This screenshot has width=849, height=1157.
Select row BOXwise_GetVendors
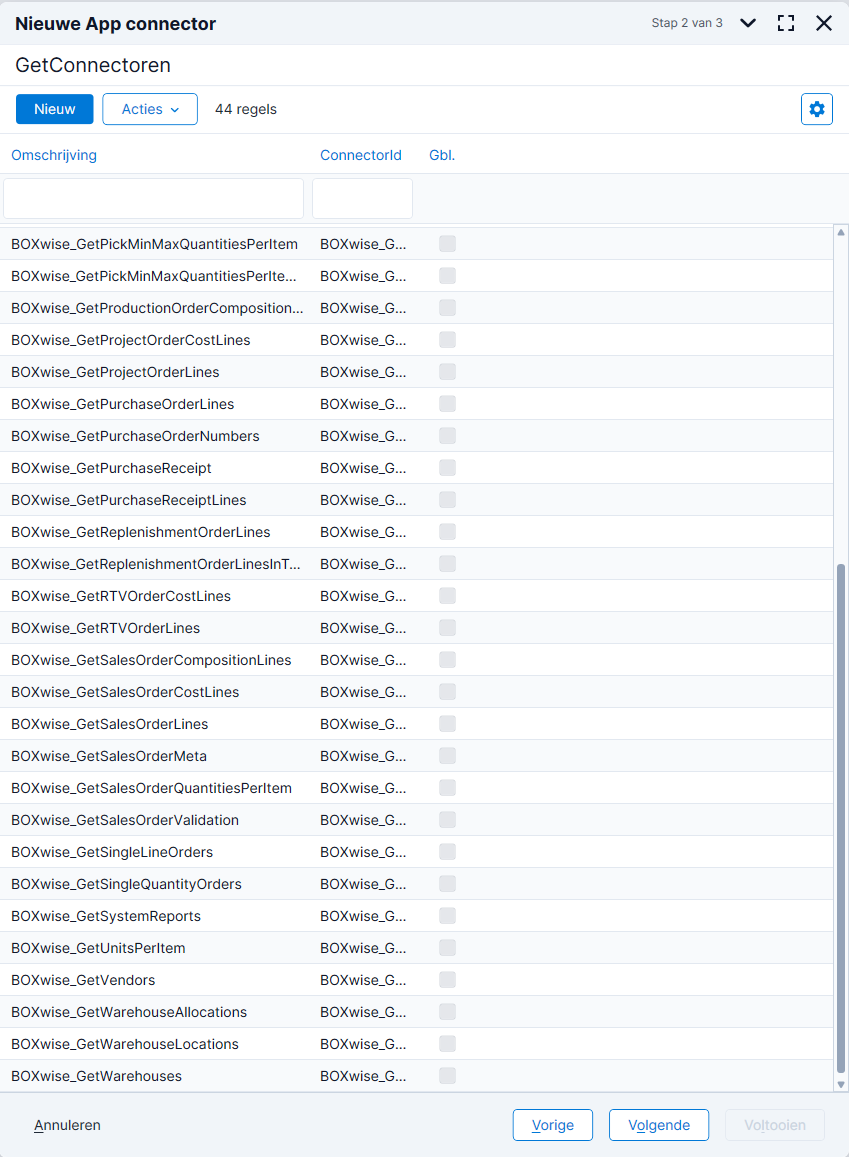coord(416,980)
